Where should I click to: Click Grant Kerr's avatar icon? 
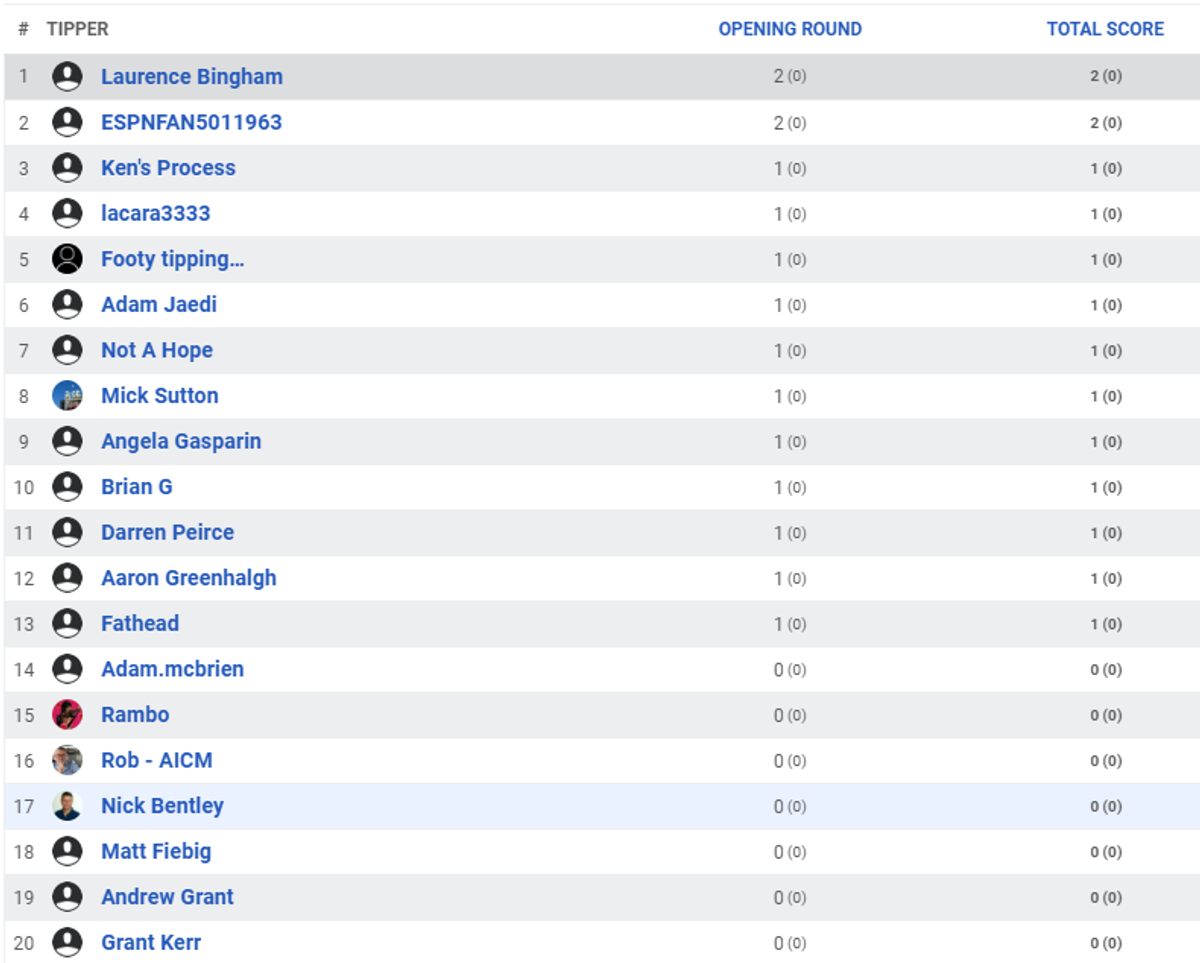[67, 943]
